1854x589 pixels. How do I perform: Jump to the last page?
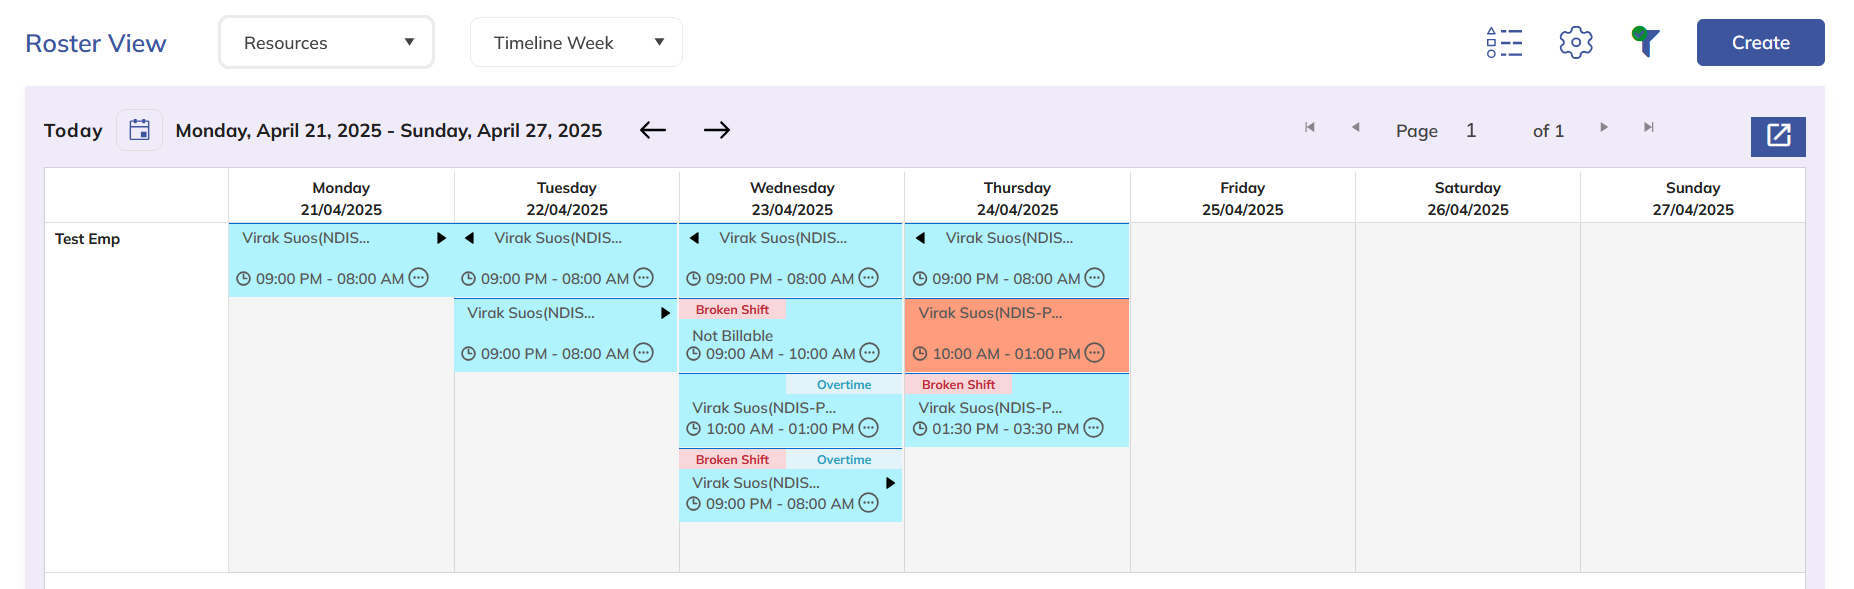1649,128
